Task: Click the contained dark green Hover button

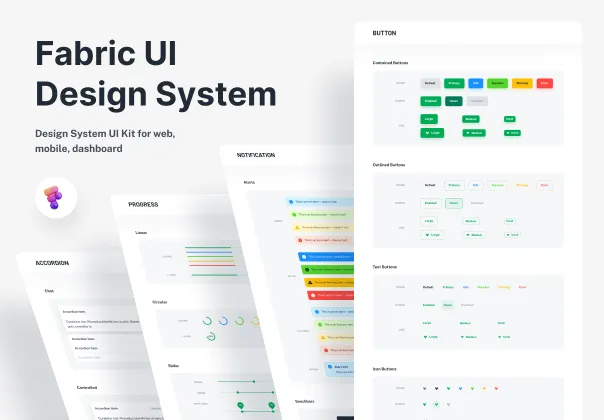Action: tap(454, 101)
